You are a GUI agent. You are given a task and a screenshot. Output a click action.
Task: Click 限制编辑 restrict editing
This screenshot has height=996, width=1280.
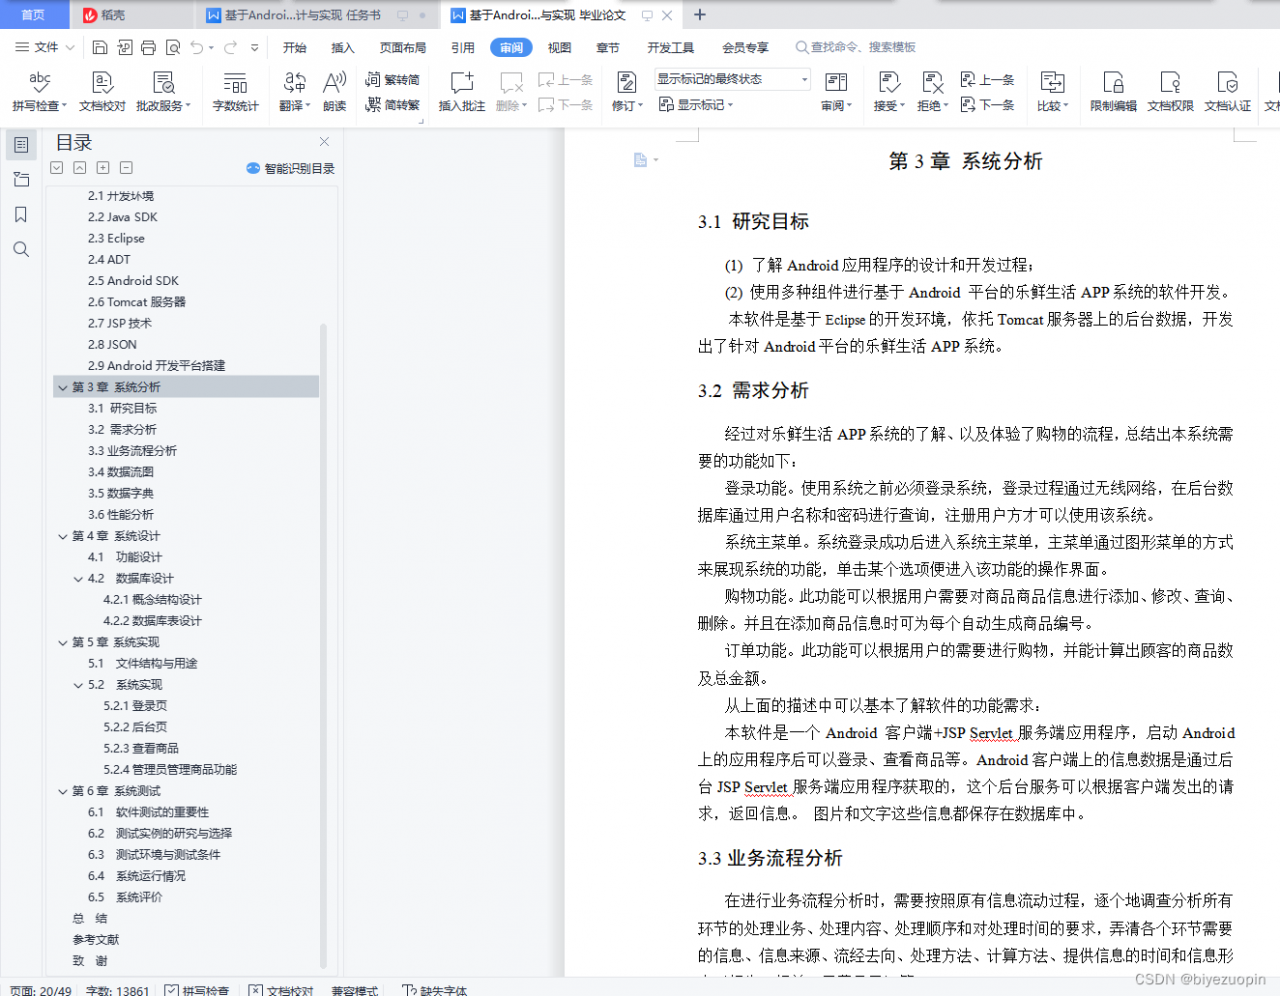[x=1113, y=91]
